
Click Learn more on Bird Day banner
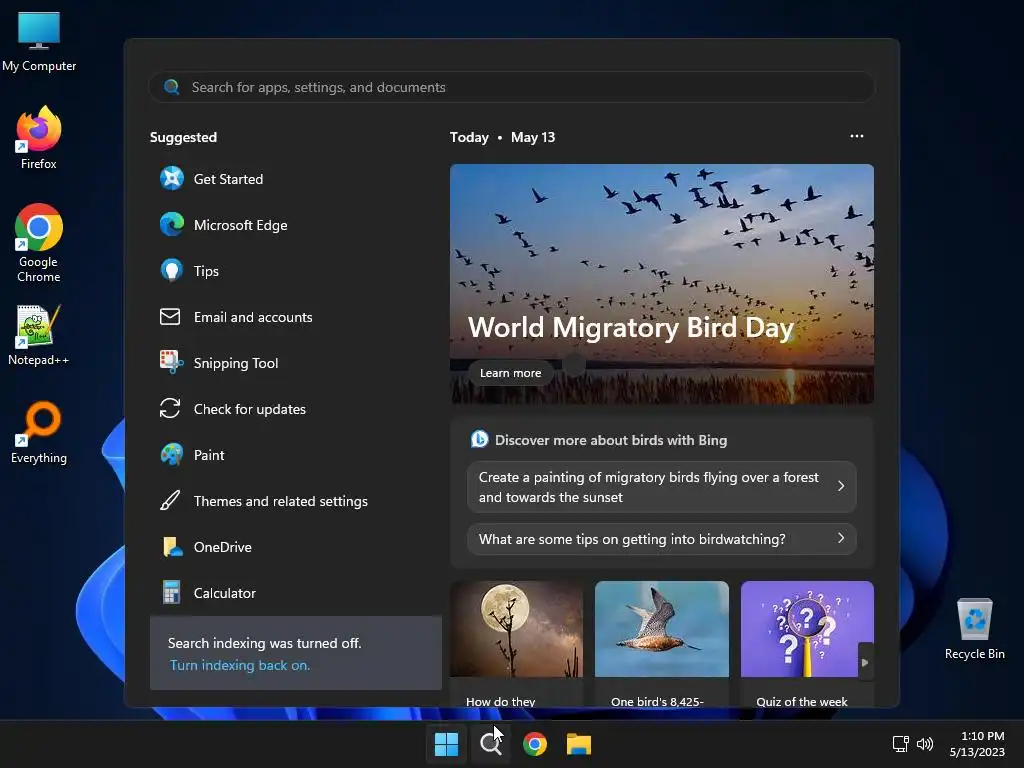[x=511, y=373]
